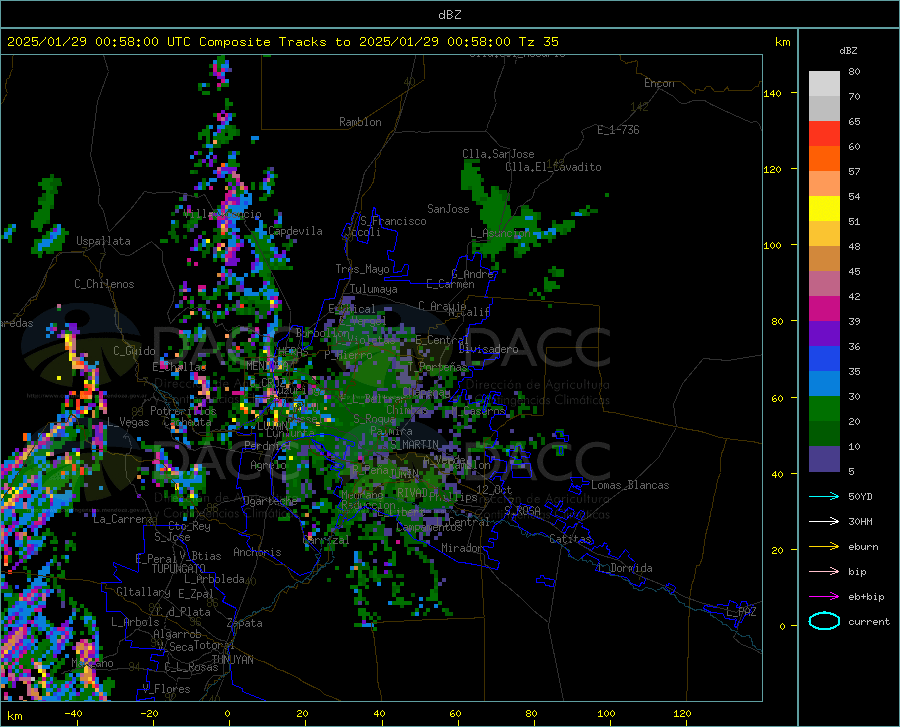Select the light orange 57–54 dBZ swatch
The width and height of the screenshot is (900, 727).
(x=824, y=184)
